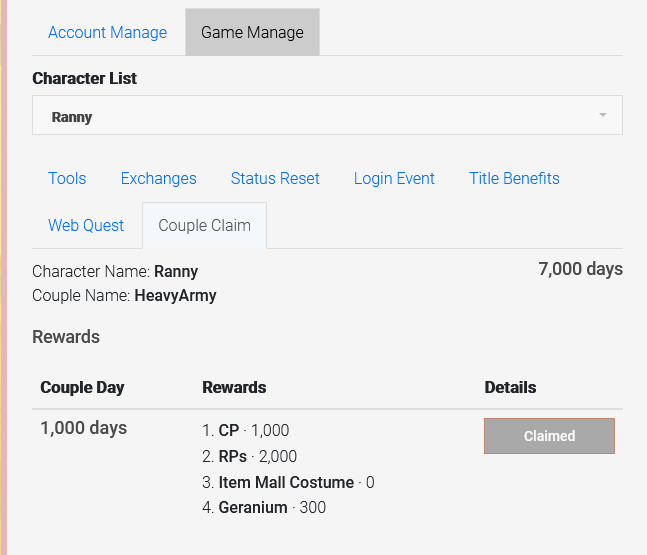Click the 7,000 days couple counter

click(580, 269)
